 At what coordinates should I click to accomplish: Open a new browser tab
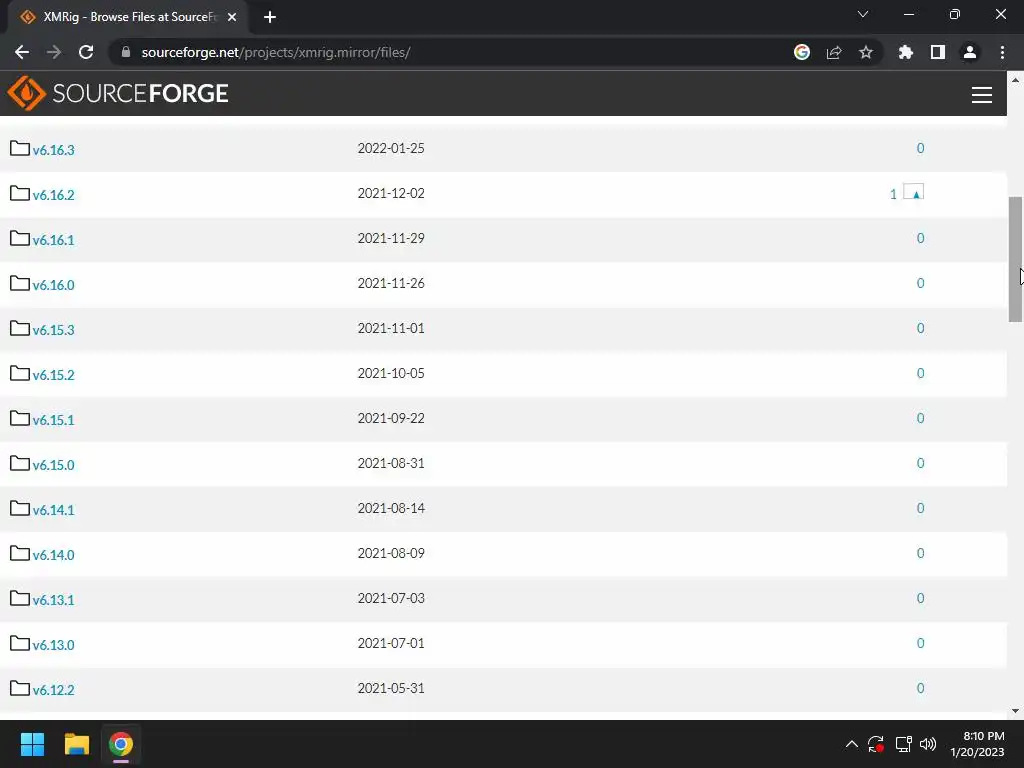(270, 17)
